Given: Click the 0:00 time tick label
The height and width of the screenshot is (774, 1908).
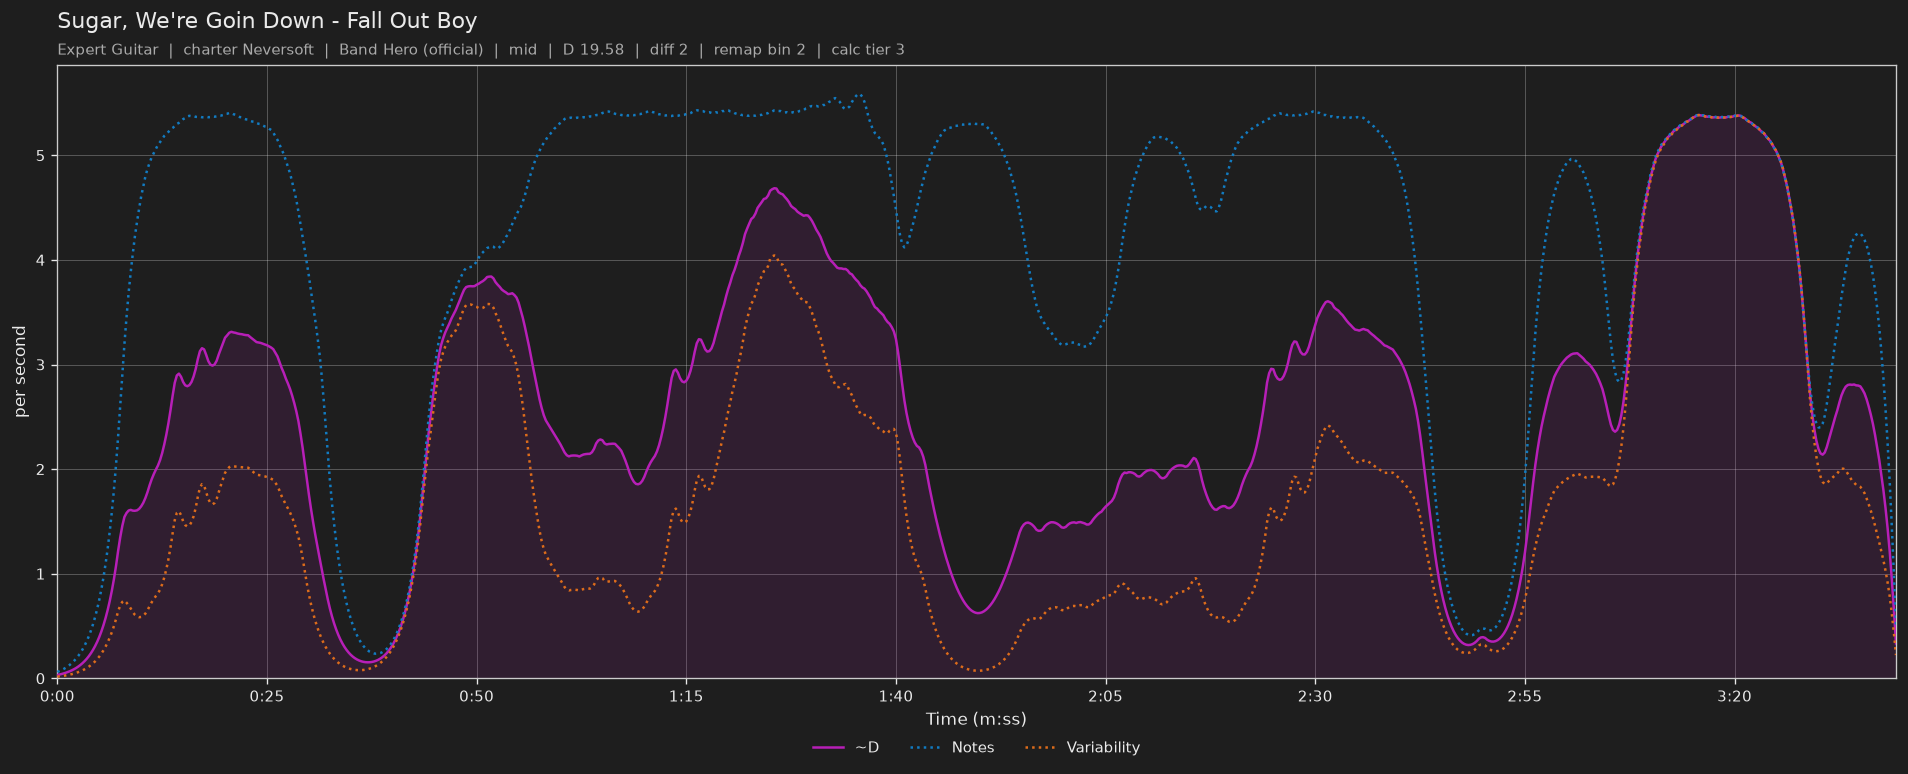Looking at the screenshot, I should click(x=57, y=696).
